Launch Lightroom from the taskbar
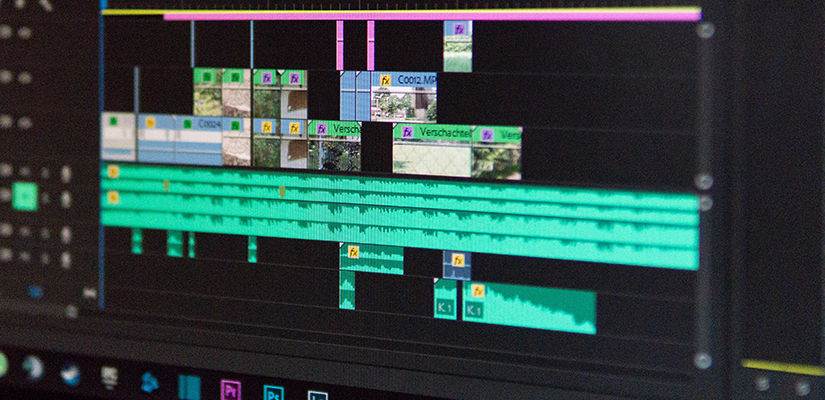Image resolution: width=825 pixels, height=400 pixels. (317, 395)
